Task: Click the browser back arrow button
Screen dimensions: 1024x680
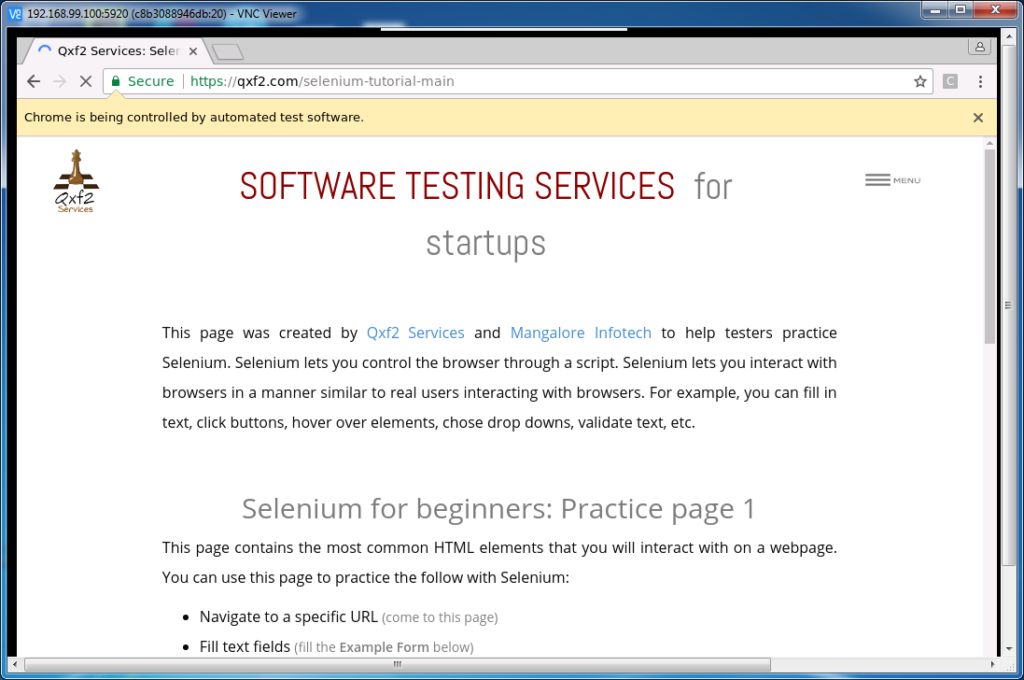Action: (x=33, y=82)
